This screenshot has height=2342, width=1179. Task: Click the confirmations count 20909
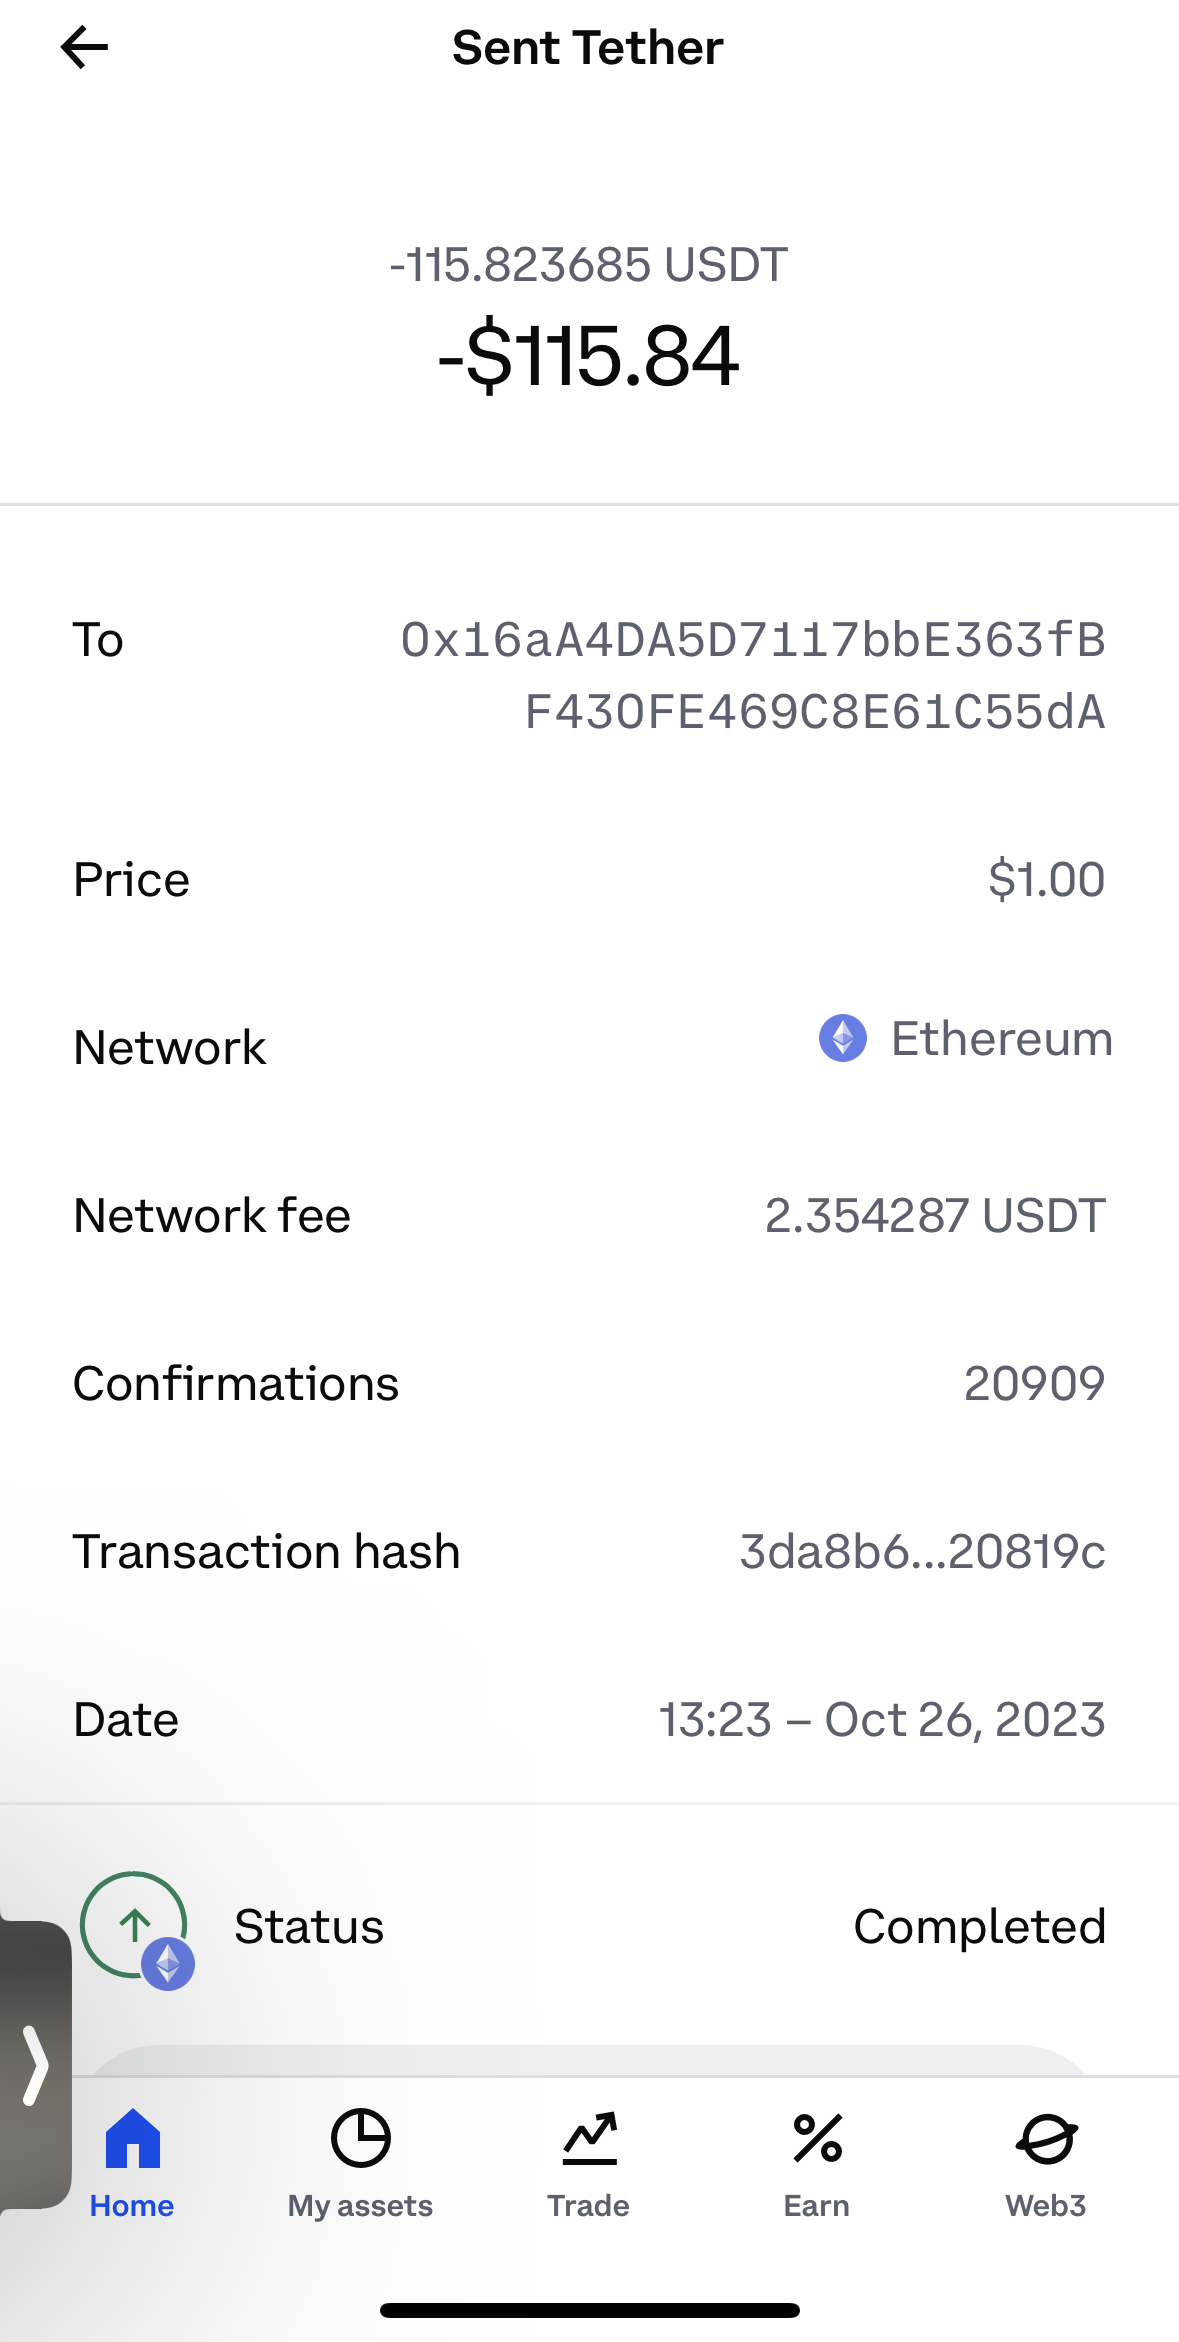pos(1034,1384)
